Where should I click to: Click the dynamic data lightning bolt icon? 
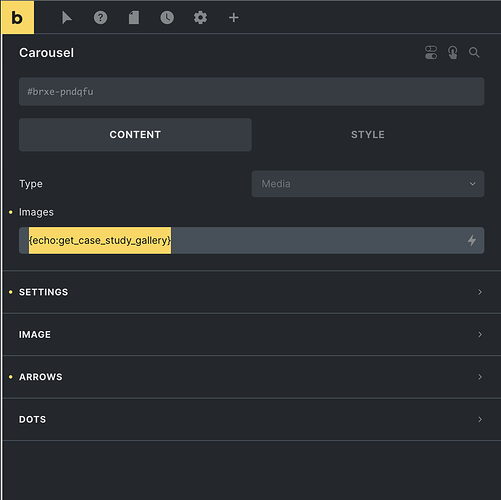(x=472, y=240)
